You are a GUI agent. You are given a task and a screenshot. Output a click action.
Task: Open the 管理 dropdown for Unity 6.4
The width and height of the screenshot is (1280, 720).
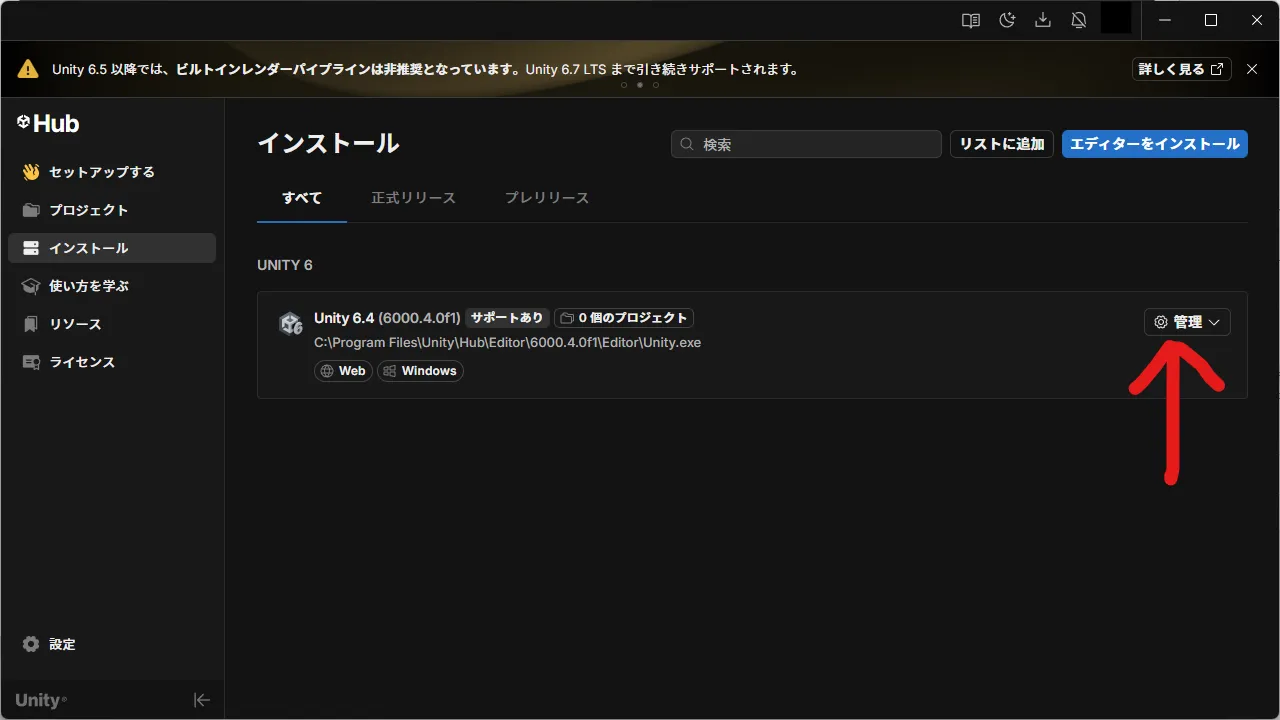(x=1187, y=322)
